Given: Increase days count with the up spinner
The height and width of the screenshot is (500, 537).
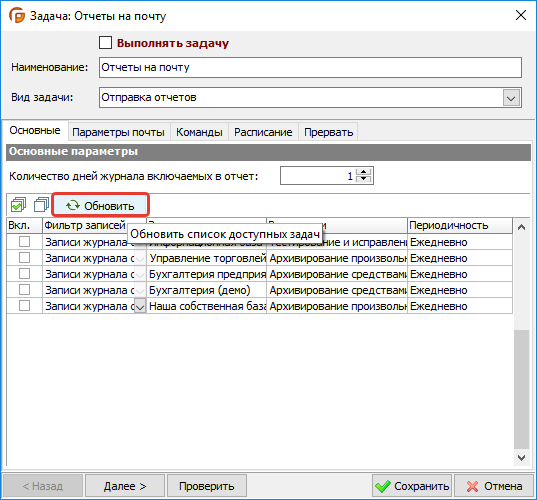Looking at the screenshot, I should [x=364, y=172].
